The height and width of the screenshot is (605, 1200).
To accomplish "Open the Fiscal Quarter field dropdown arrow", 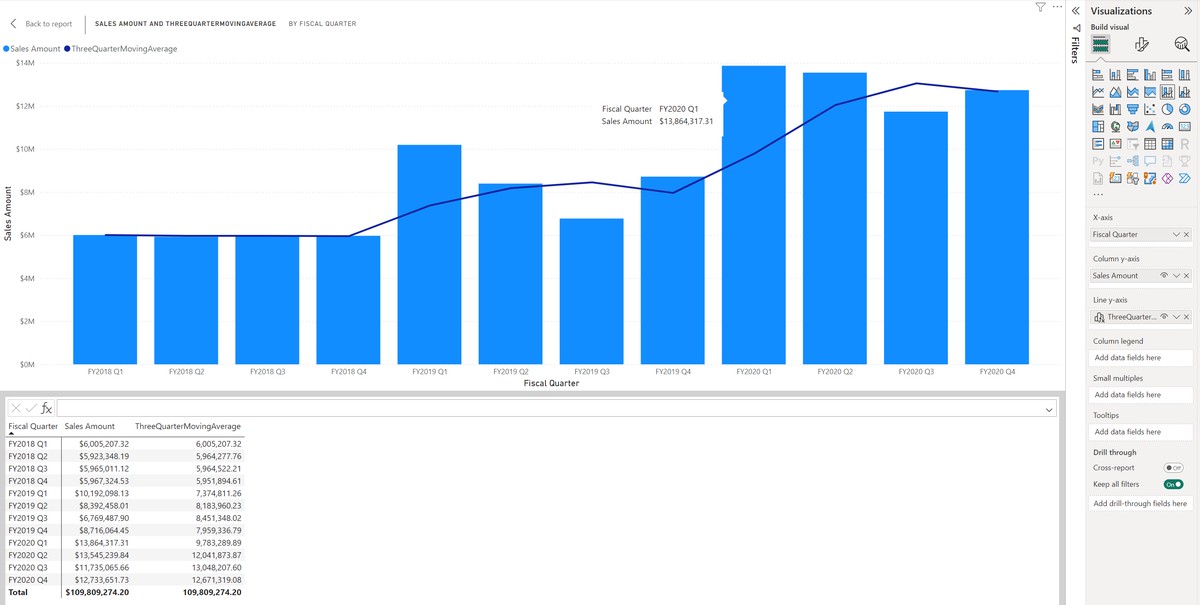I will click(x=1176, y=235).
